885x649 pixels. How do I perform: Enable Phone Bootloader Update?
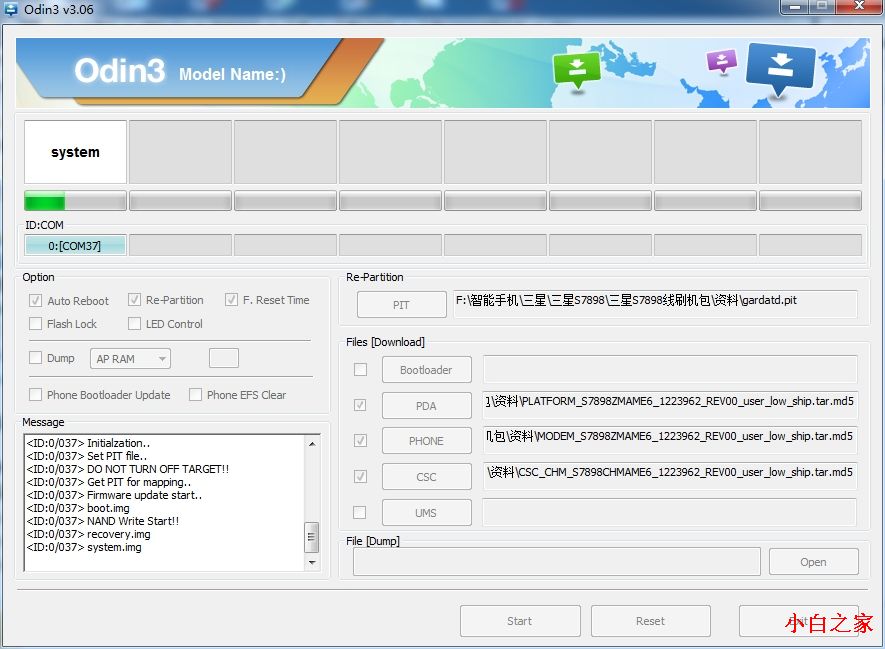click(36, 394)
